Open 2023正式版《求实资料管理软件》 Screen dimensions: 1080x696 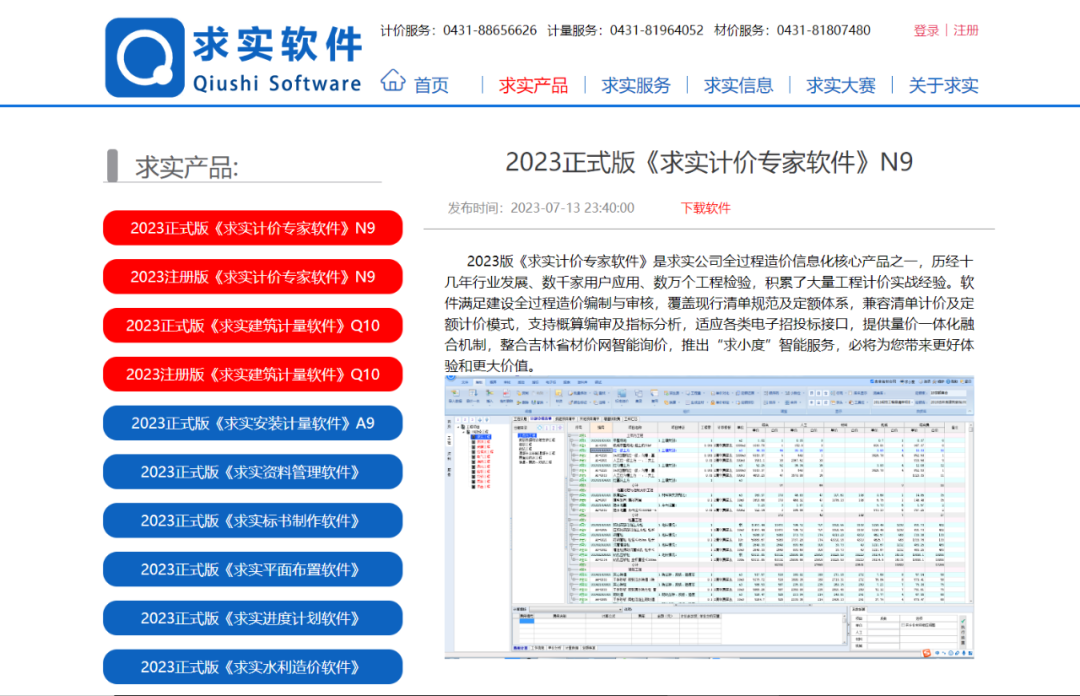click(253, 472)
